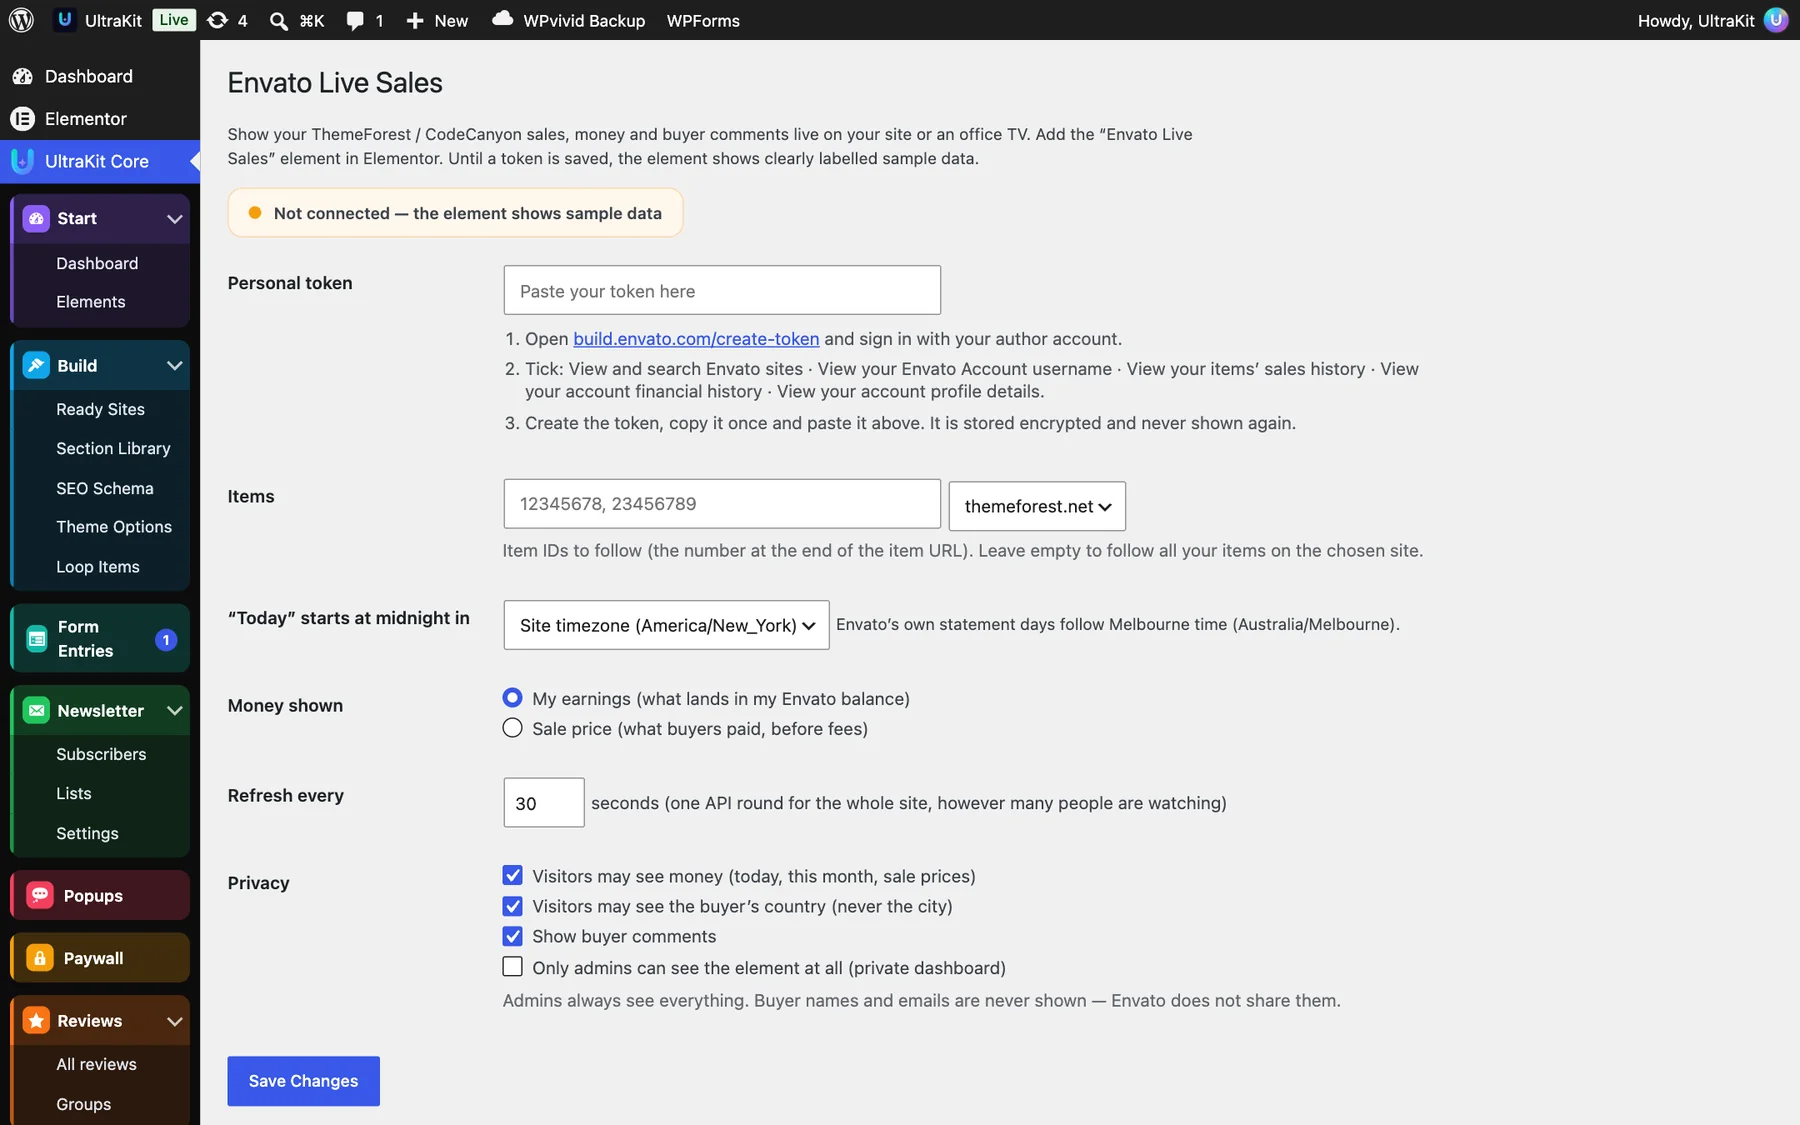This screenshot has height=1125, width=1800.
Task: Click the Personal token input field
Action: (722, 291)
